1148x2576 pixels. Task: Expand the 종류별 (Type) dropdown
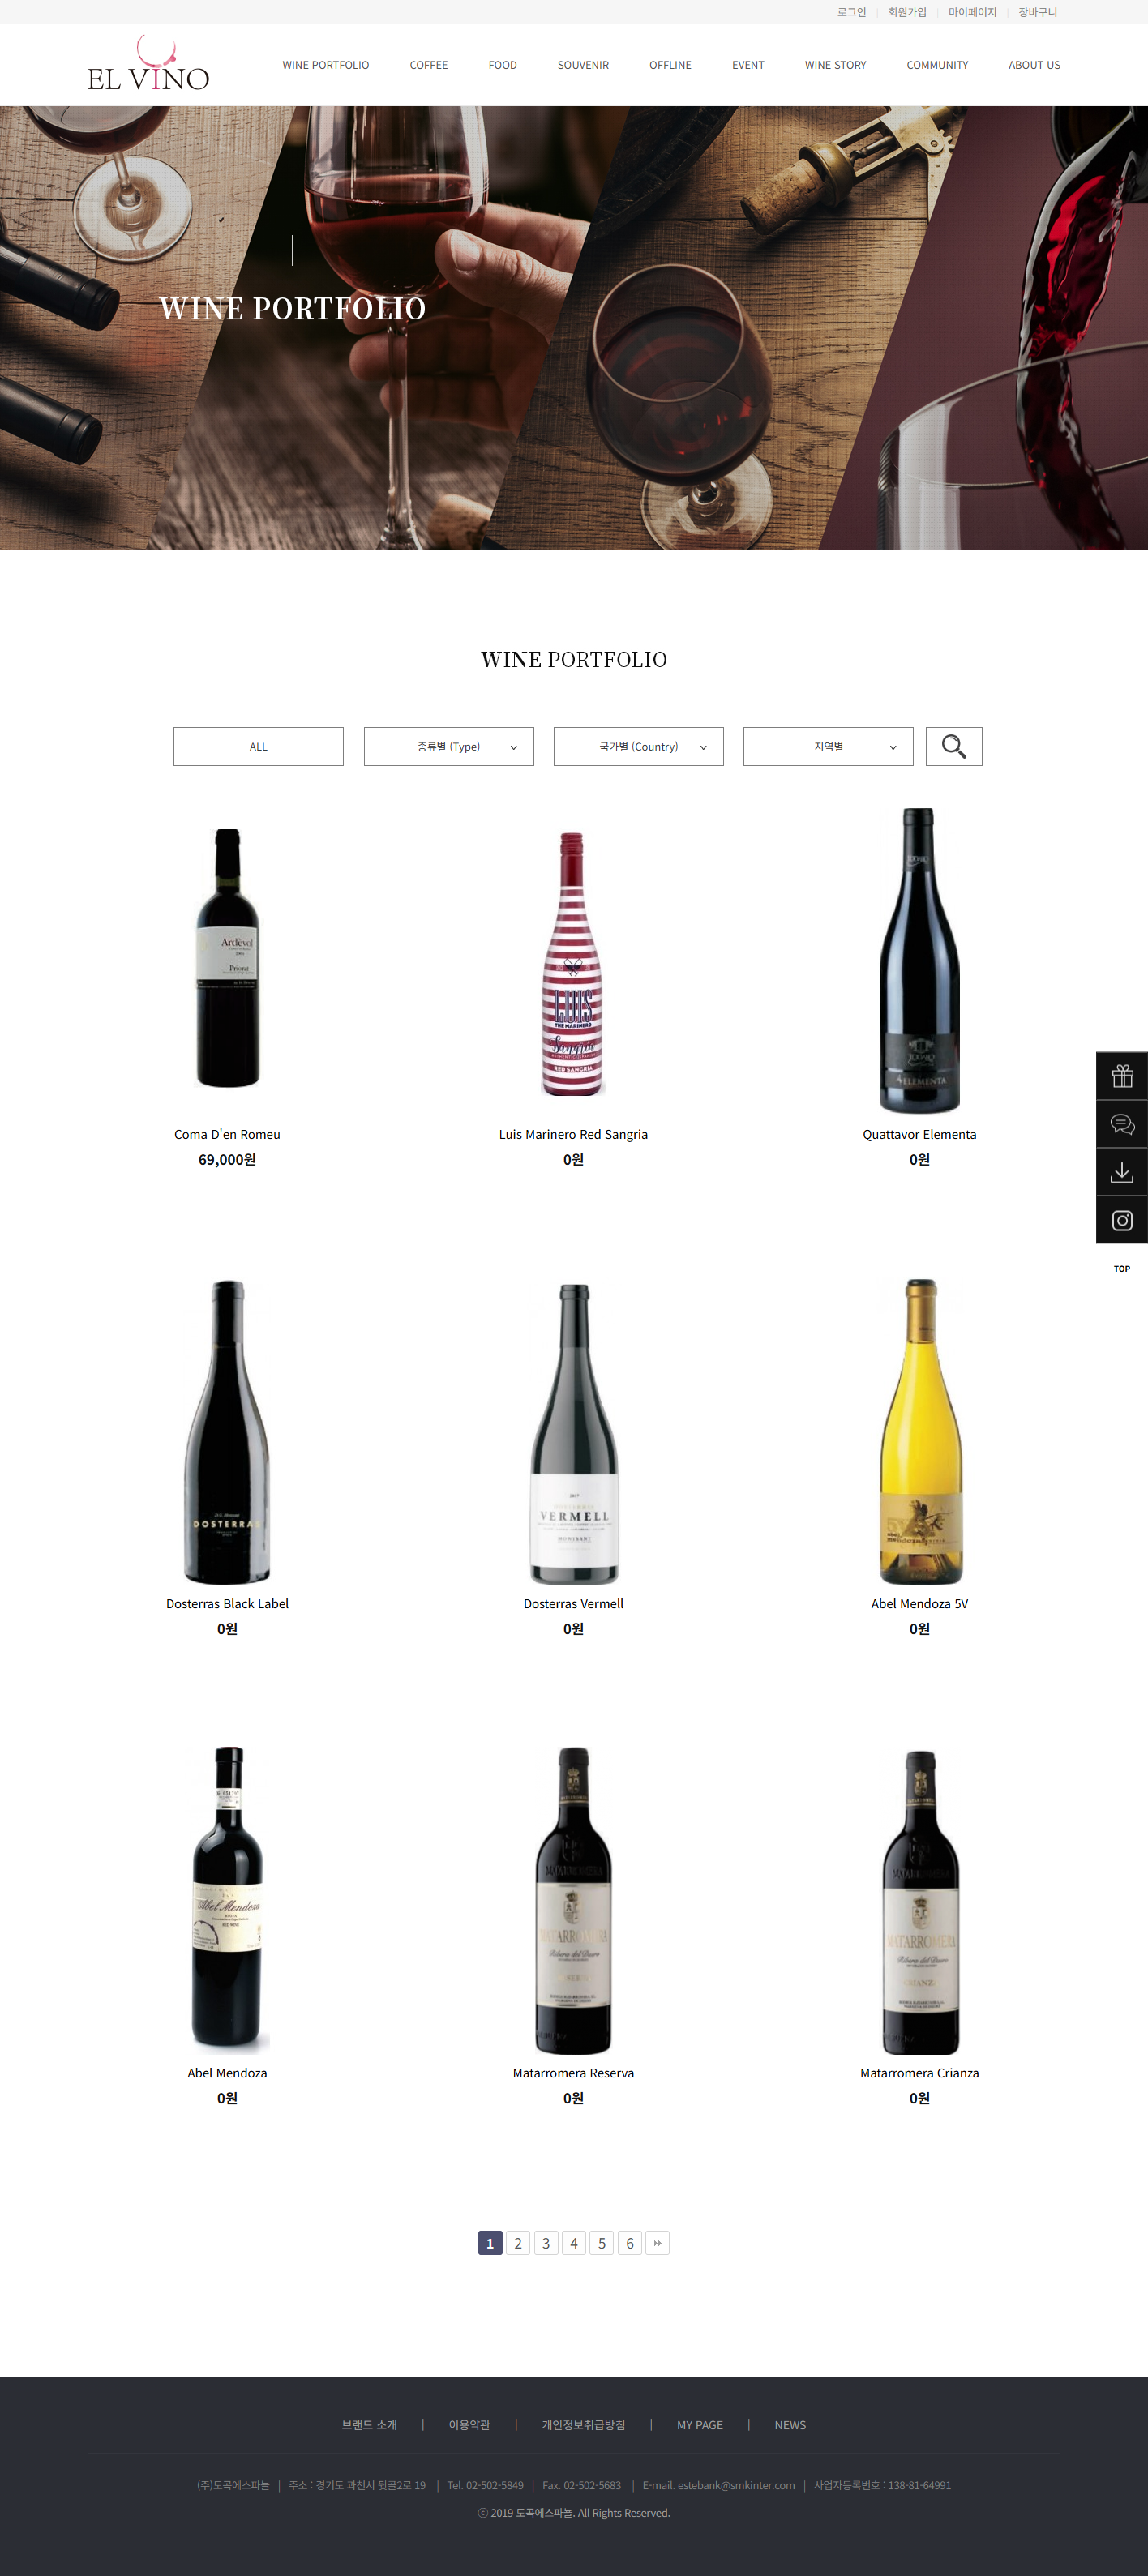click(449, 746)
